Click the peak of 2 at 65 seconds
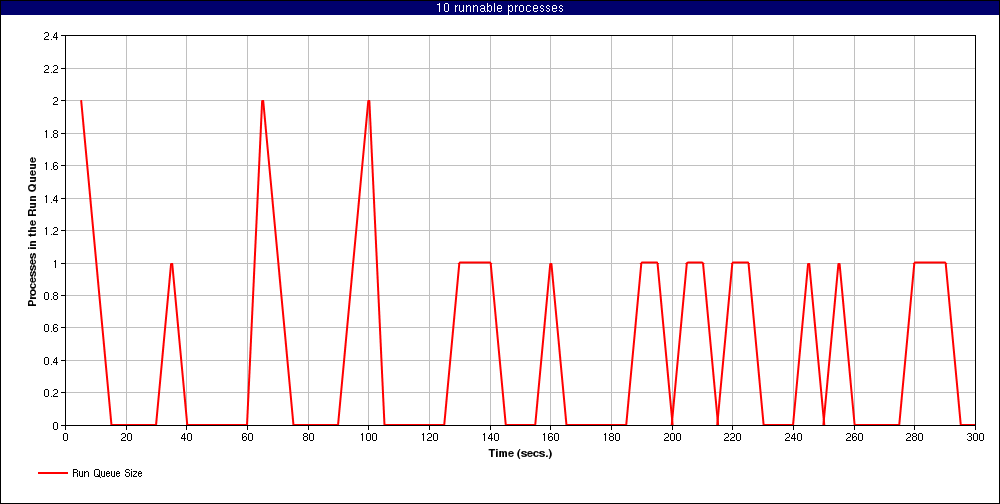 pos(263,101)
